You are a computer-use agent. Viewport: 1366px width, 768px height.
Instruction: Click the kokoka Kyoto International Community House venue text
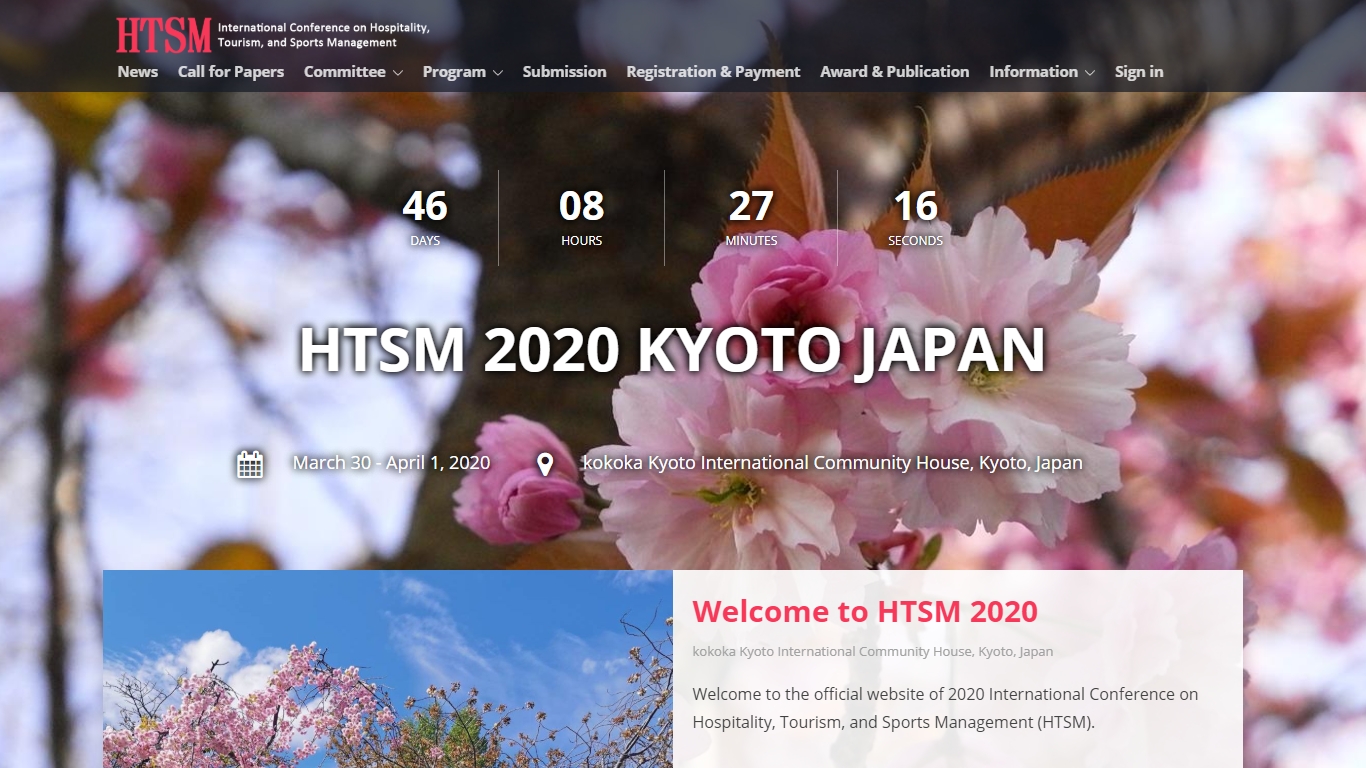(832, 463)
